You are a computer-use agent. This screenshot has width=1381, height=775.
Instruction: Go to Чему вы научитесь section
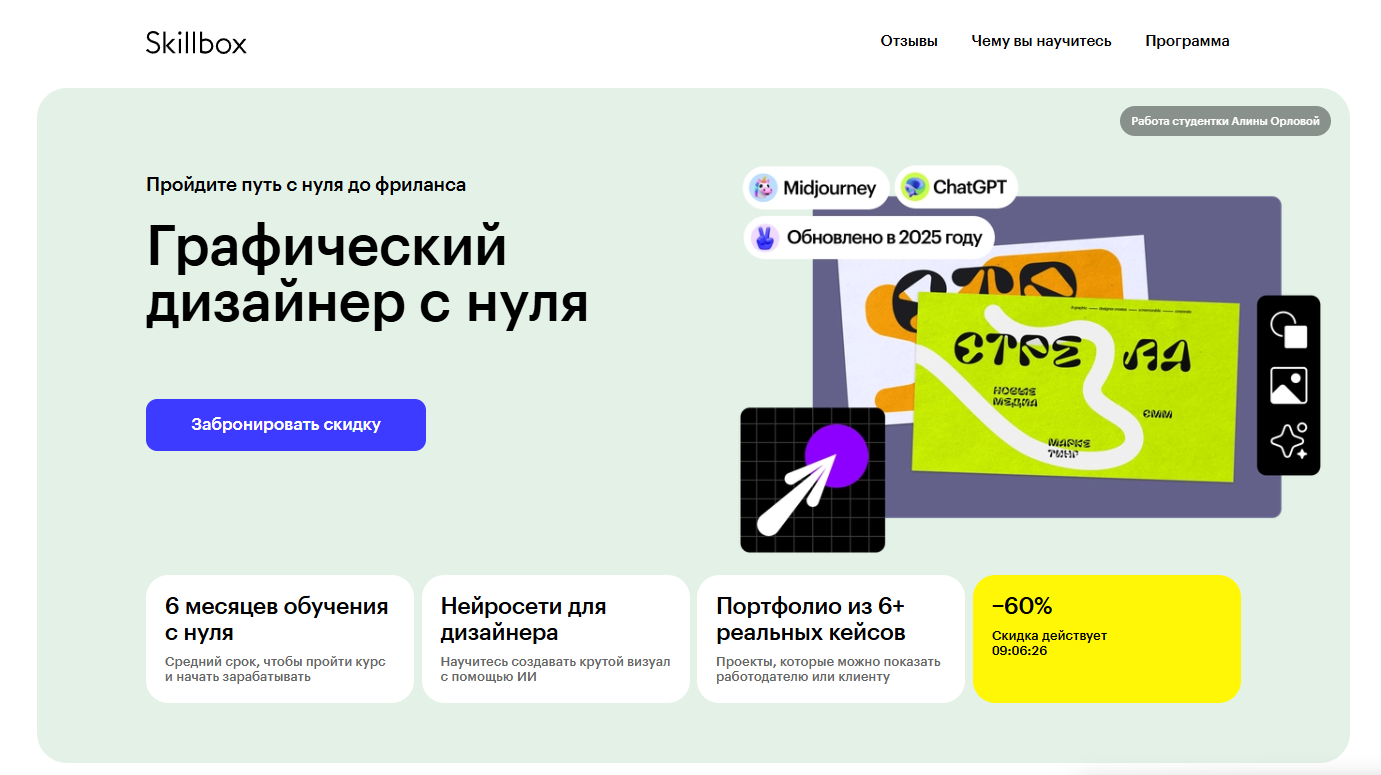coord(1041,41)
